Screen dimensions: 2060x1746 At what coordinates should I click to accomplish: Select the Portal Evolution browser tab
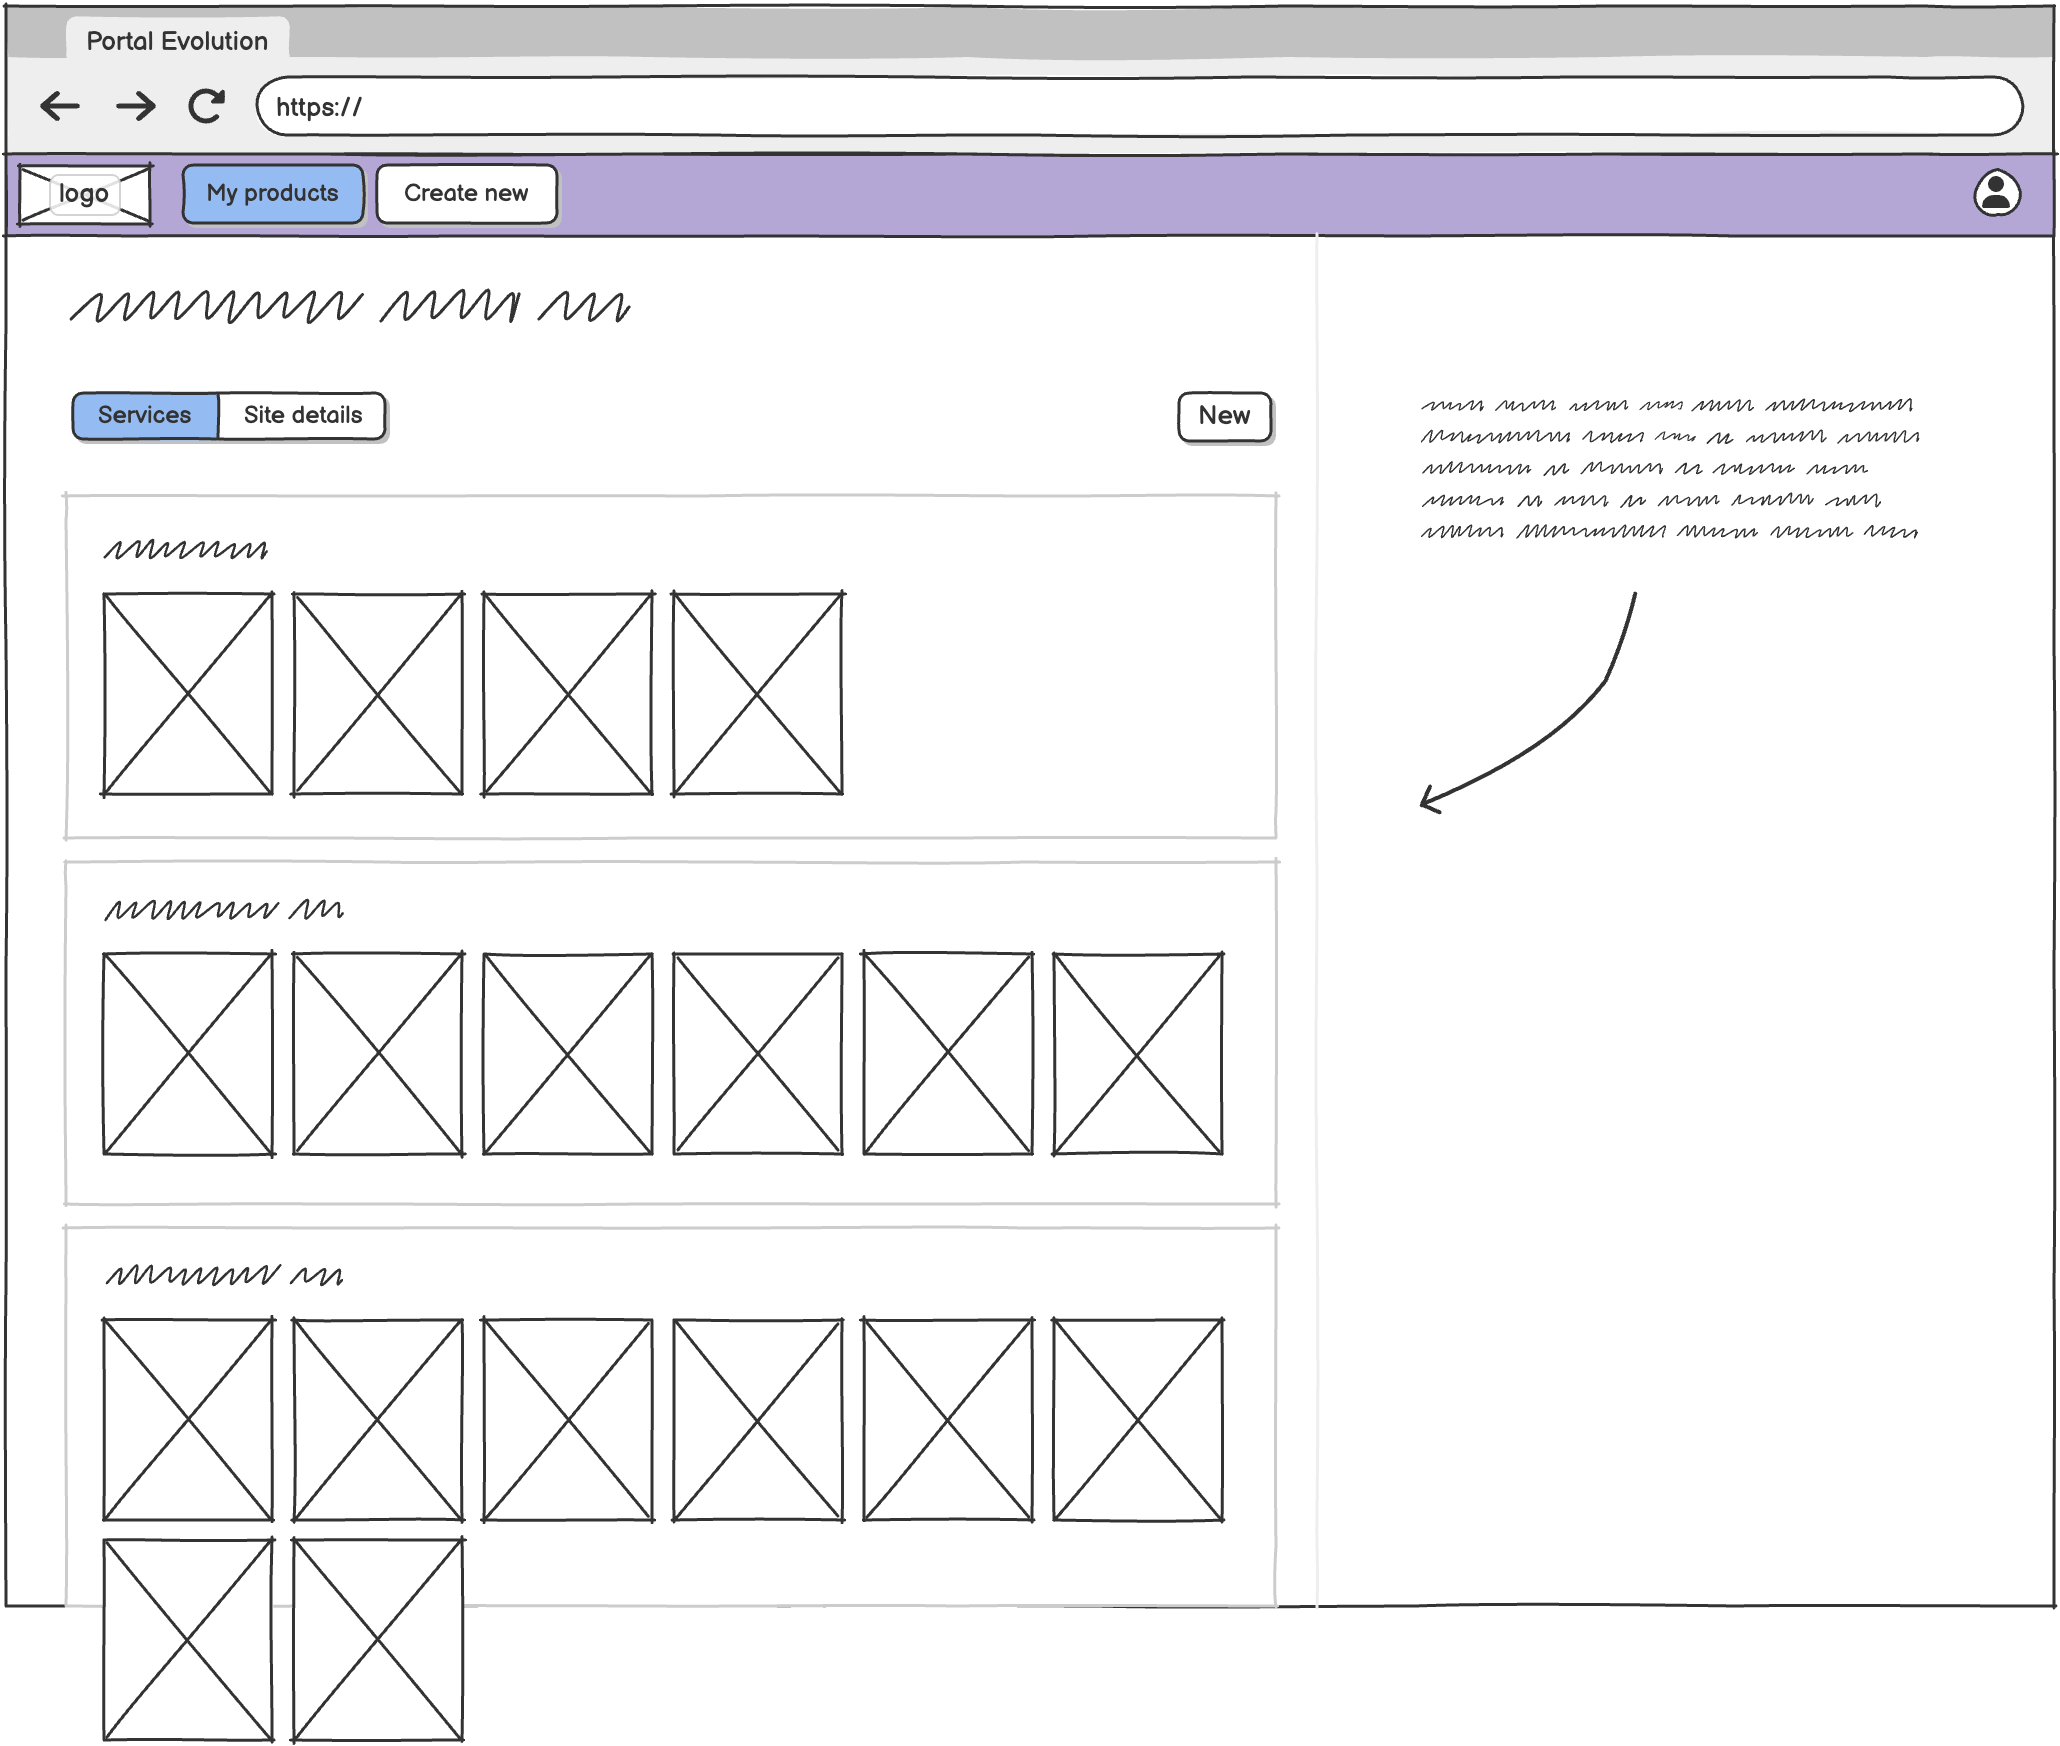click(x=177, y=41)
